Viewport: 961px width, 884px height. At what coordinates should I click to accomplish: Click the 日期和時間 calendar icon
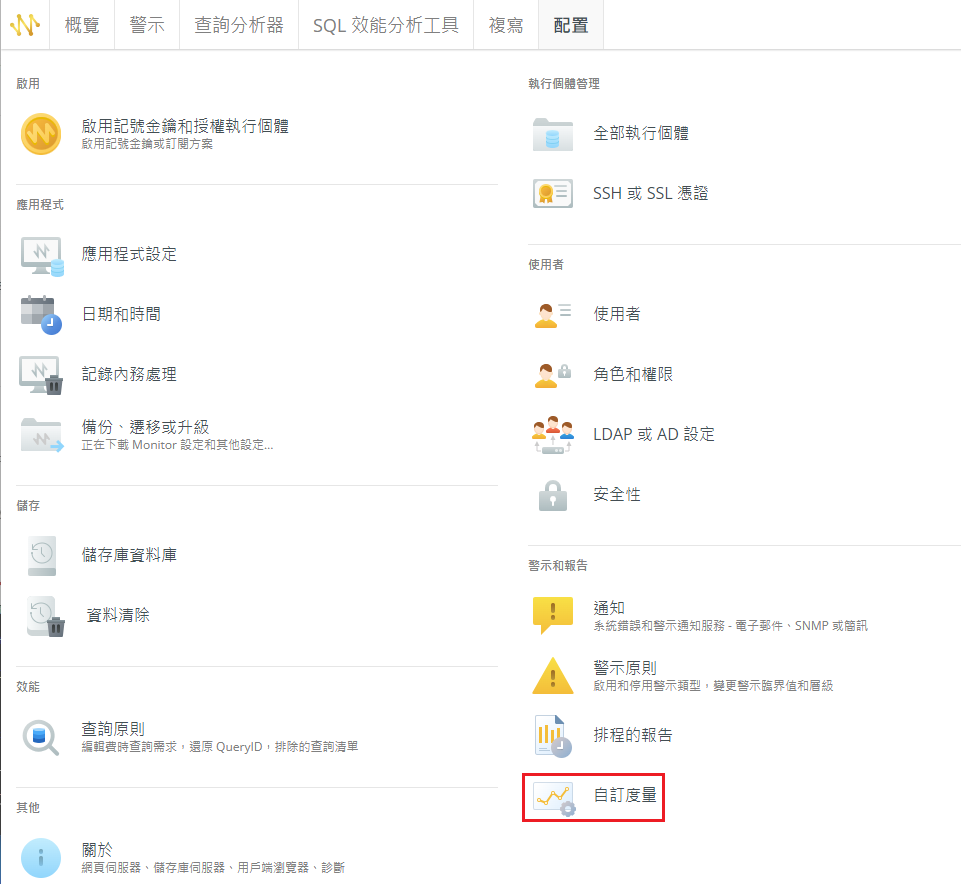[x=41, y=315]
